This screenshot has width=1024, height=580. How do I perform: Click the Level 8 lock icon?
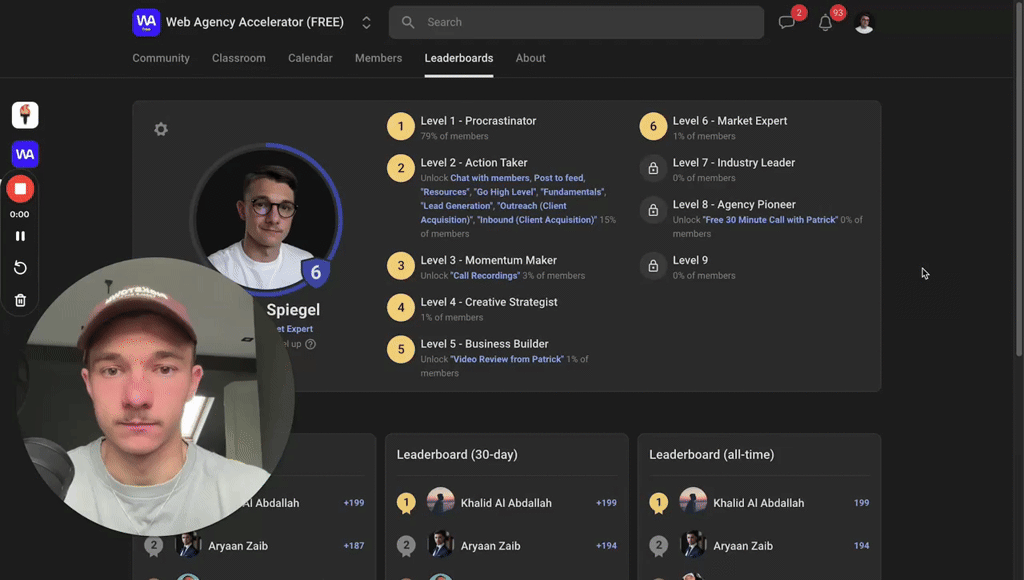click(x=653, y=210)
